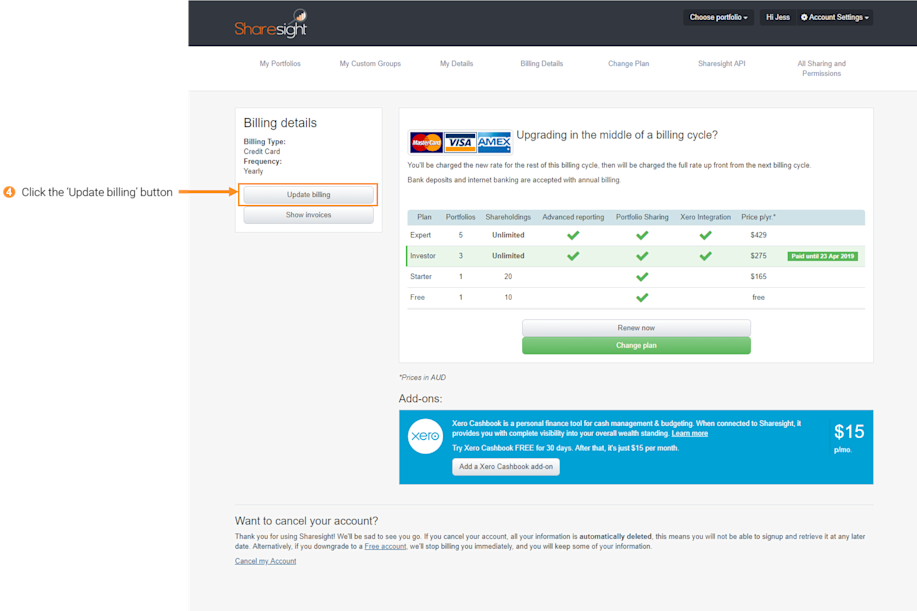Open All Sharing and Permissions tab
The image size is (917, 611).
tap(822, 68)
